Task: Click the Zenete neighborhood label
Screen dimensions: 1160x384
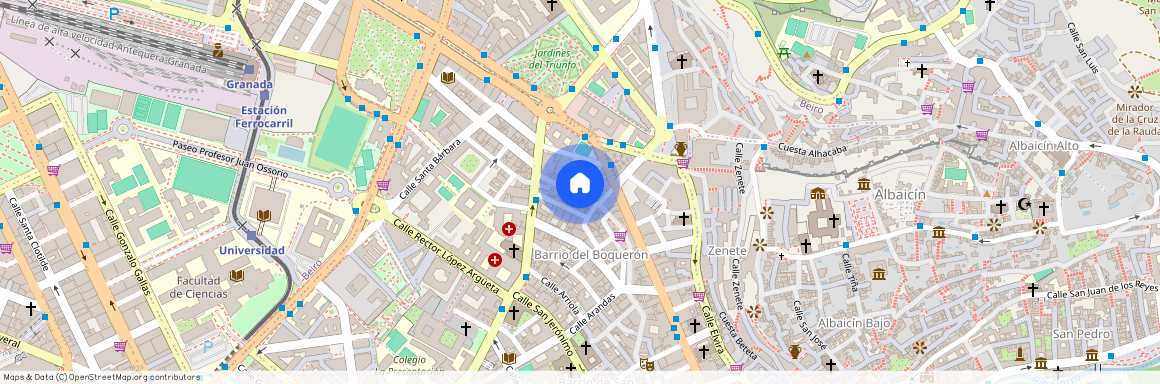Action: pos(726,251)
